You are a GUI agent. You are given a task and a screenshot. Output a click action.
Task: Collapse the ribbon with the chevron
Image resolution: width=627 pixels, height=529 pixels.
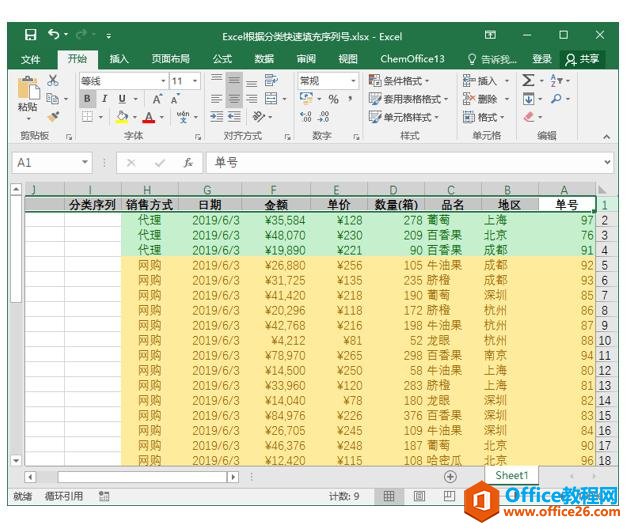(606, 137)
